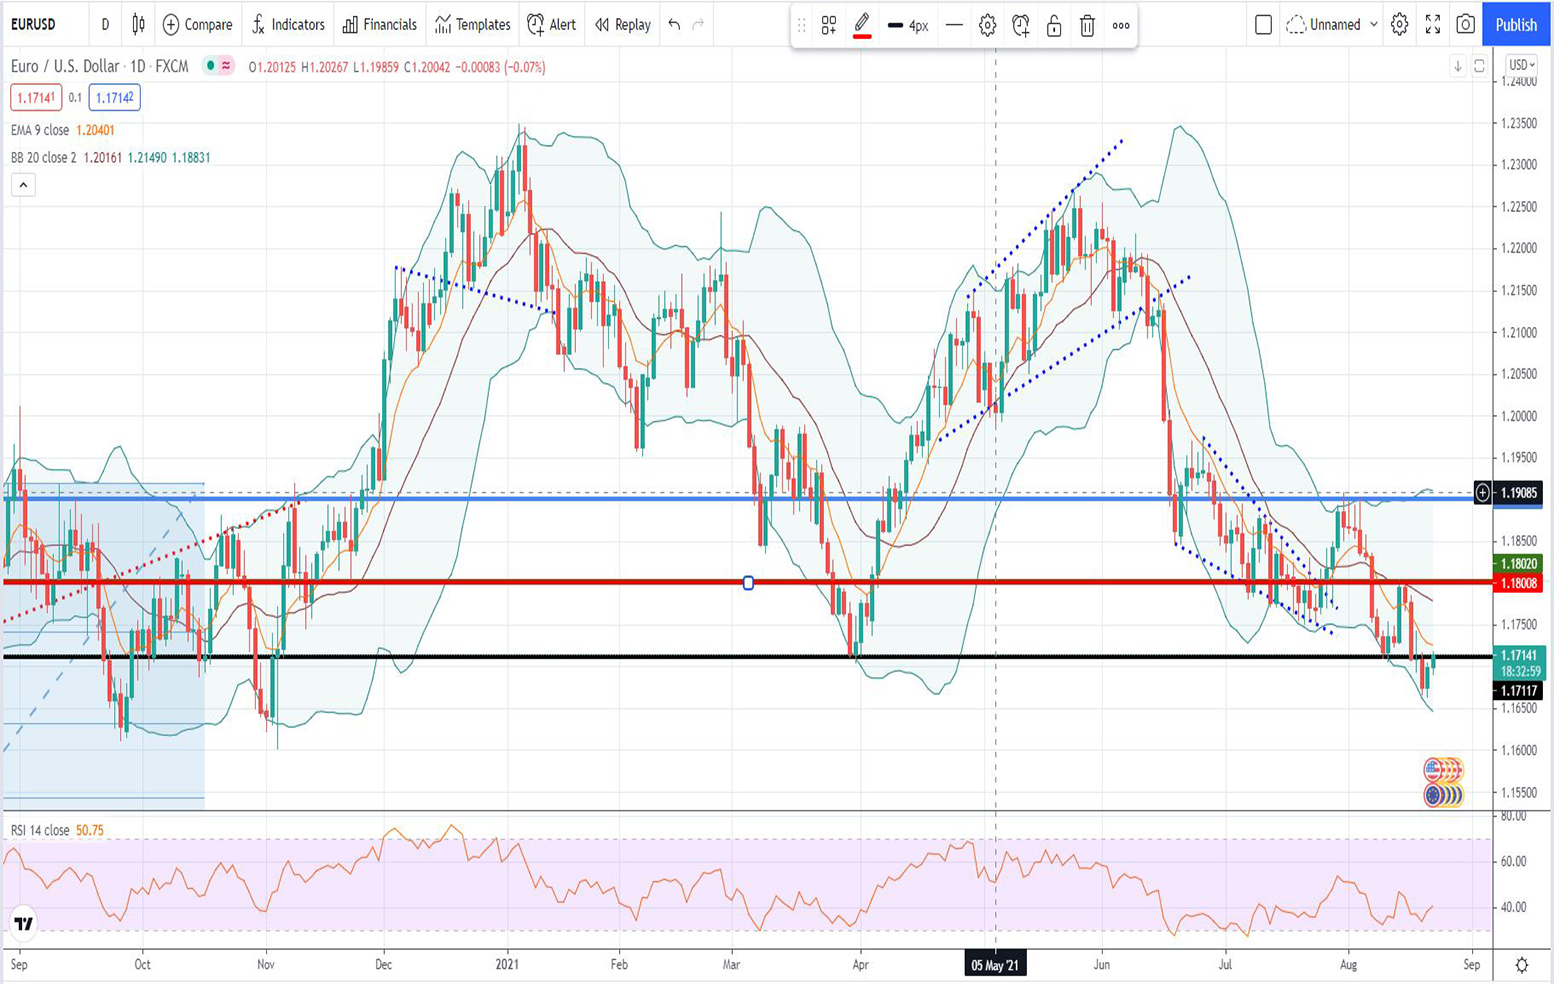Image resolution: width=1554 pixels, height=984 pixels.
Task: Open the Indicators menu
Action: pyautogui.click(x=288, y=24)
